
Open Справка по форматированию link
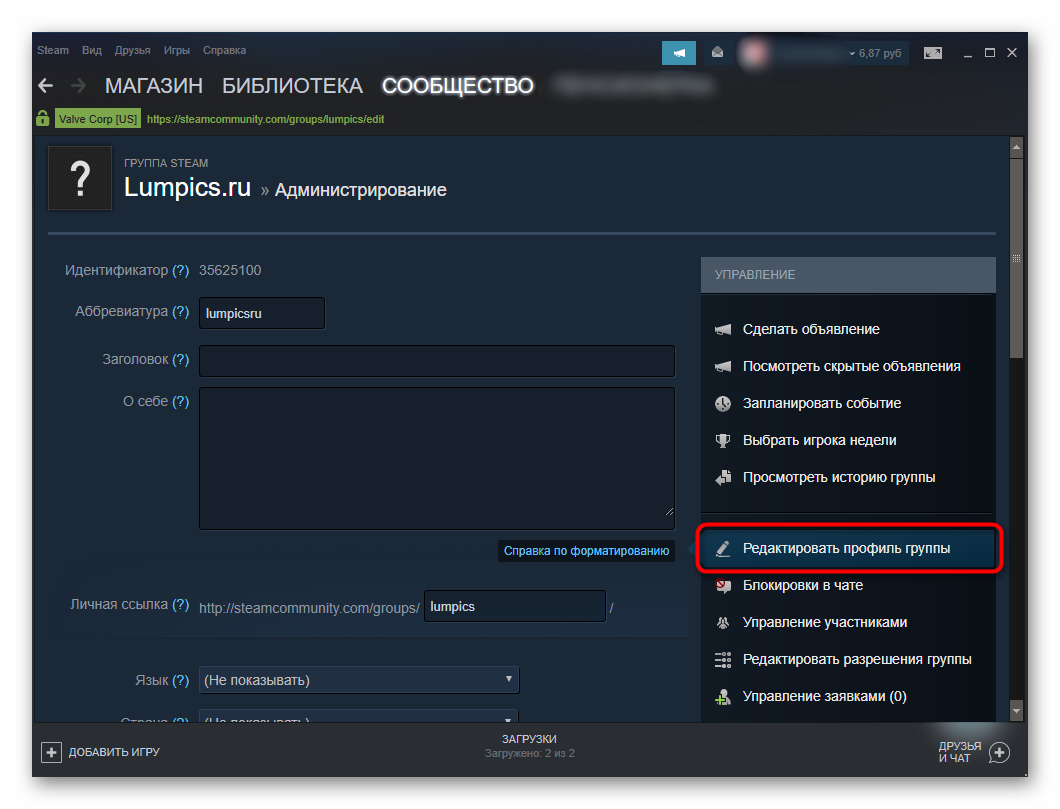tap(586, 551)
